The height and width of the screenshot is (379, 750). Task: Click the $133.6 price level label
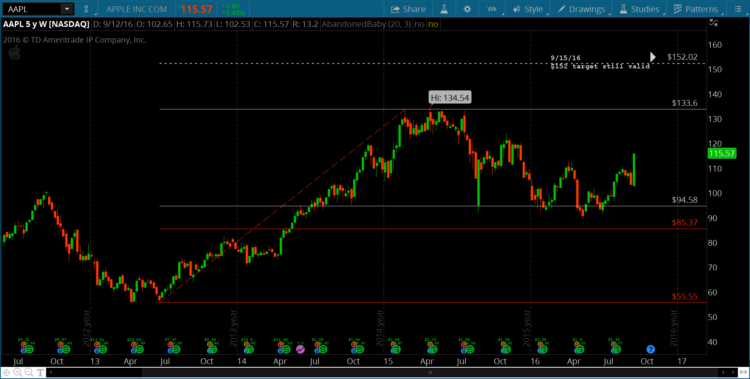684,103
